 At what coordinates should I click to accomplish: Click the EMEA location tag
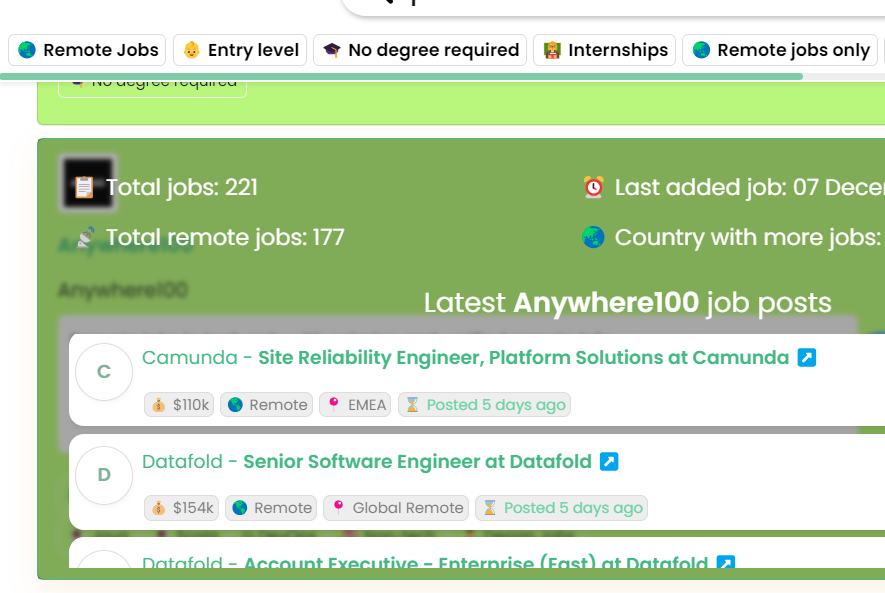point(355,405)
